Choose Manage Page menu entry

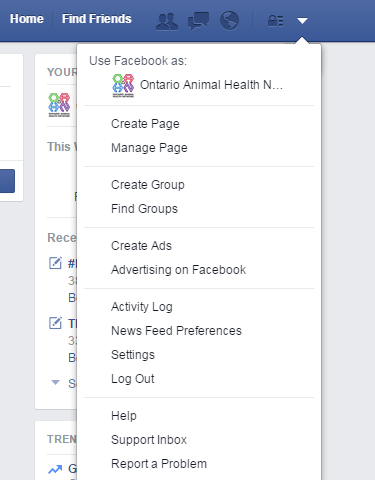point(149,148)
